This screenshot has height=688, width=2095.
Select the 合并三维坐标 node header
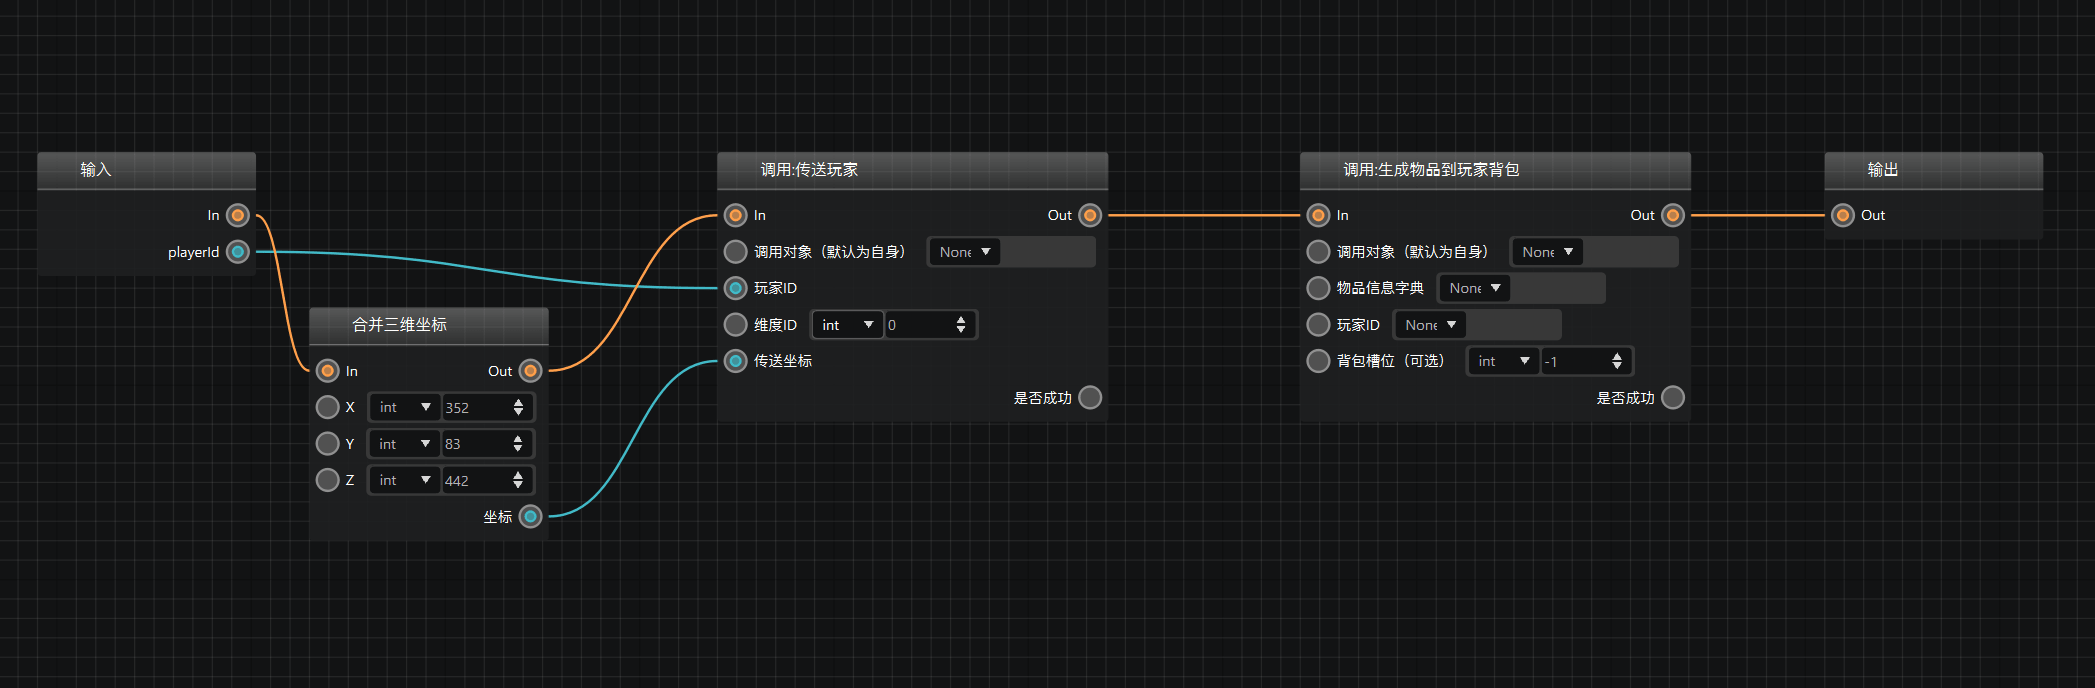(429, 325)
